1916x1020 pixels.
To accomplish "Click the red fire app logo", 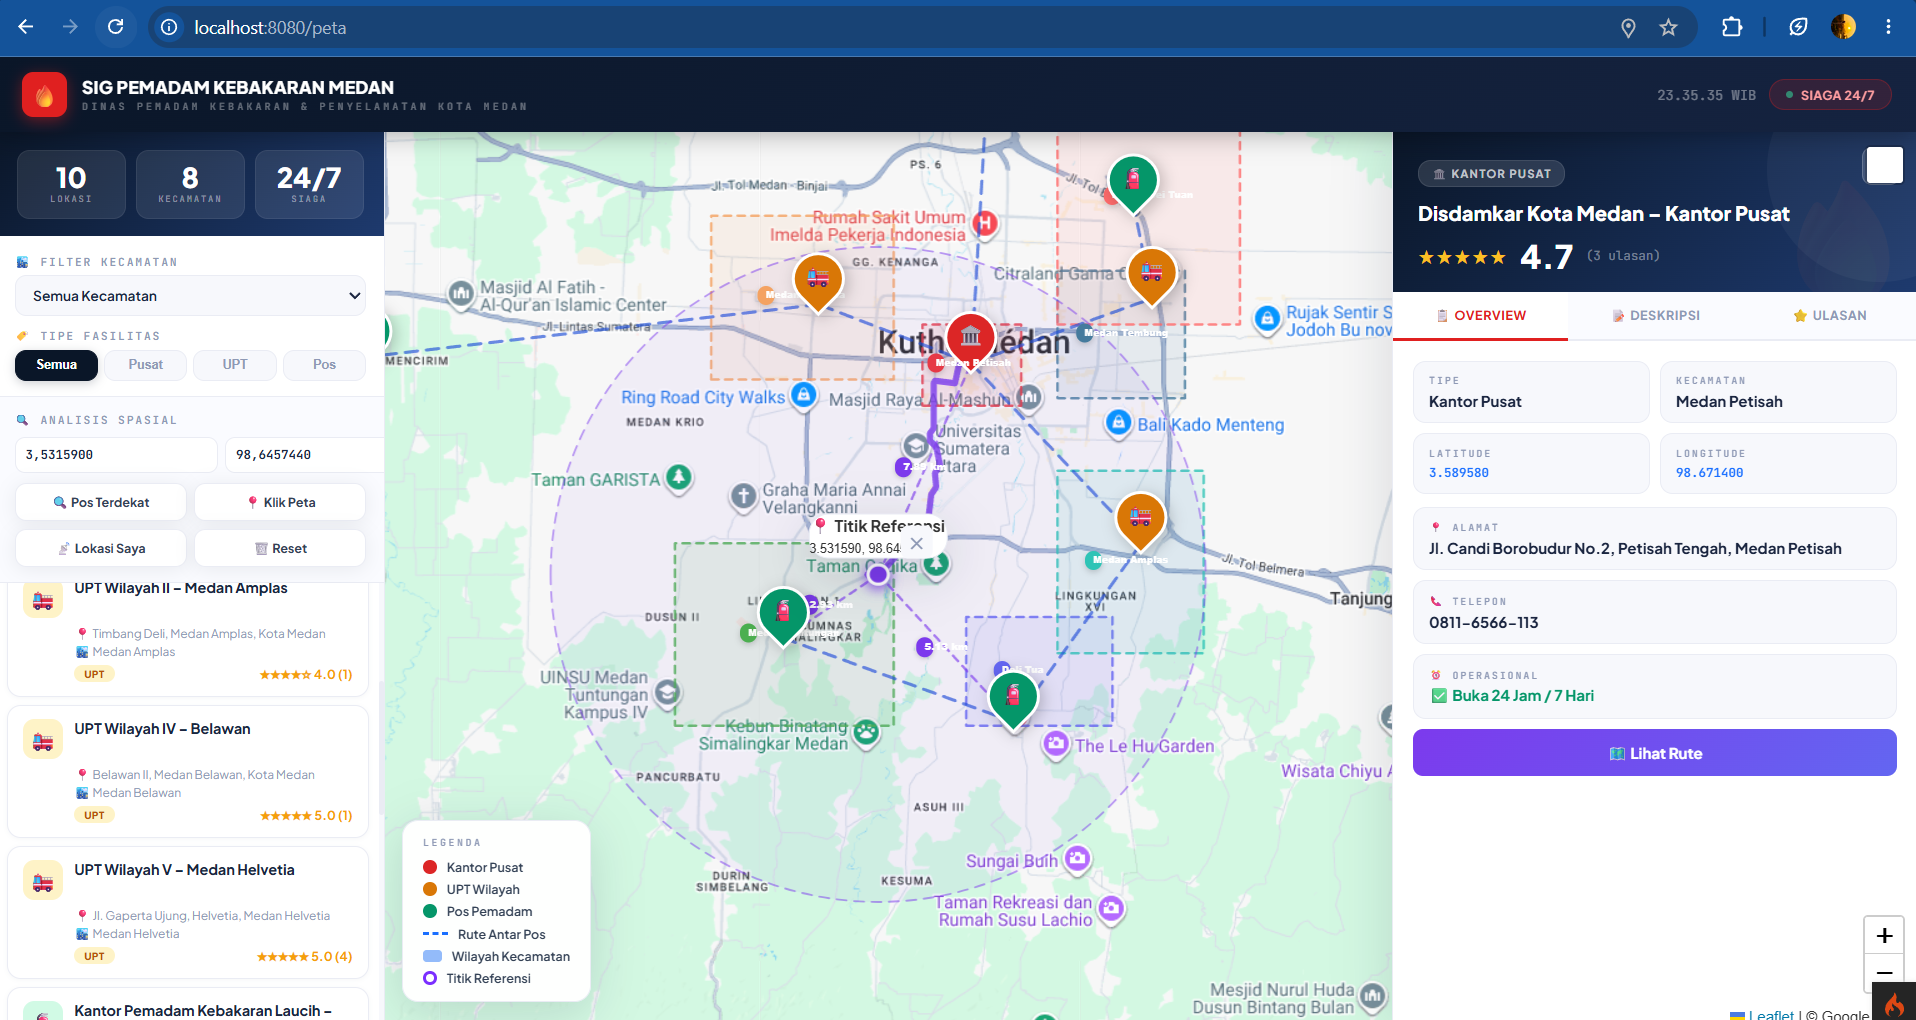I will pos(44,95).
